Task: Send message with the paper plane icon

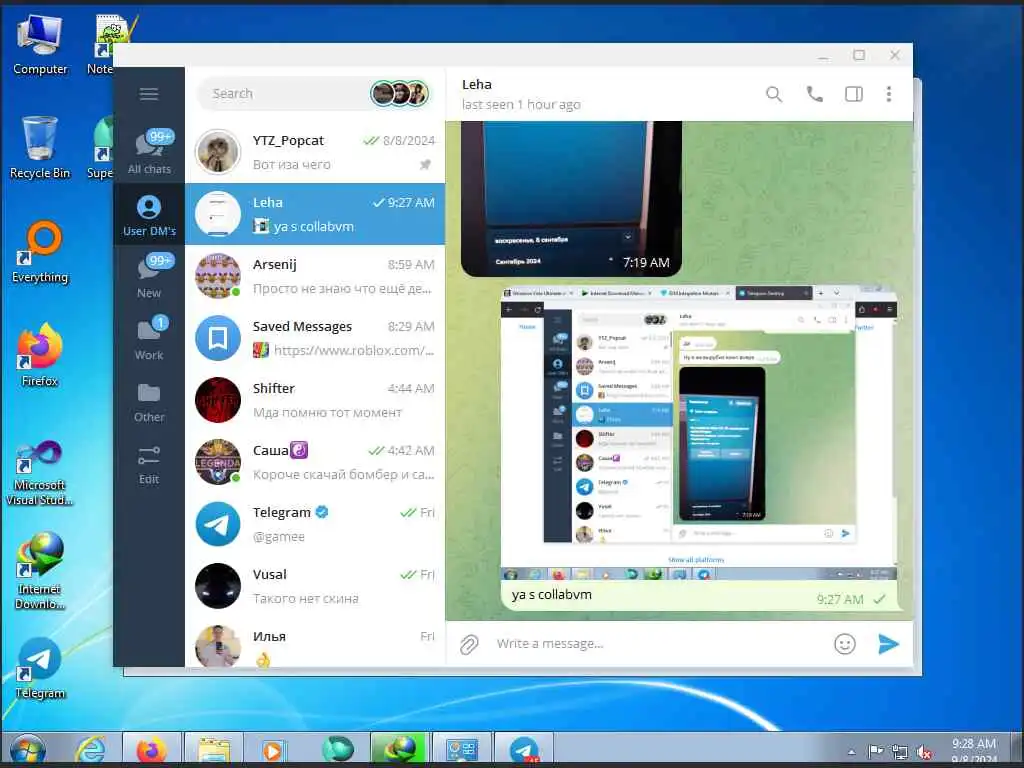Action: 888,644
